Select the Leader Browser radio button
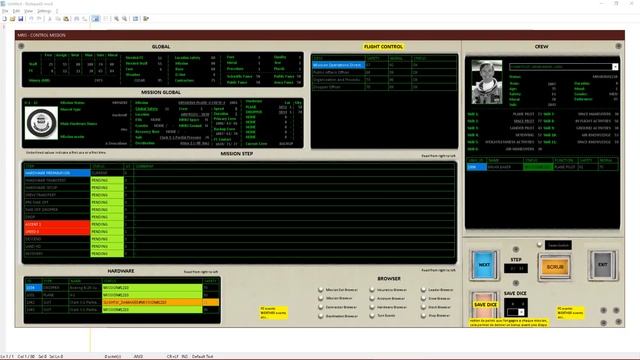The width and height of the screenshot is (640, 360). [x=423, y=290]
